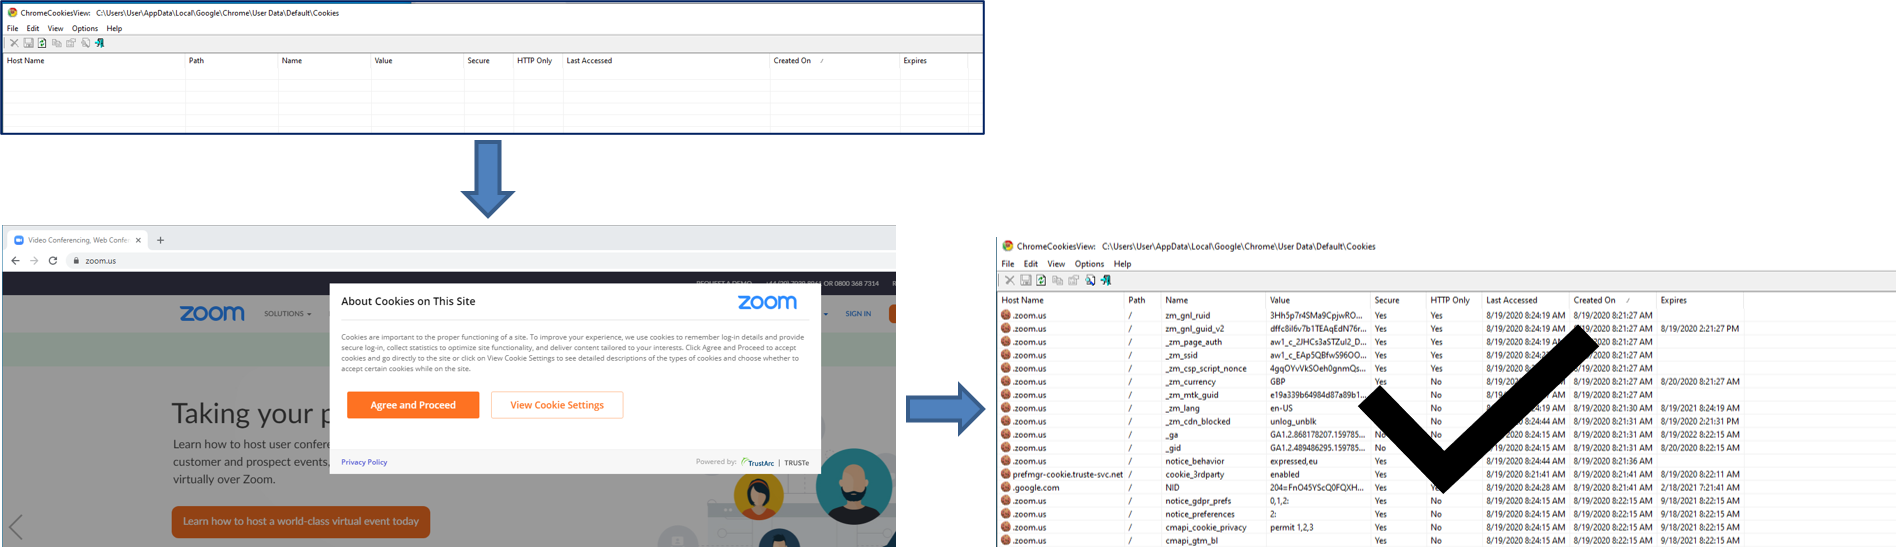Click Delete icon in top ChromeCookiesView window

(14, 43)
